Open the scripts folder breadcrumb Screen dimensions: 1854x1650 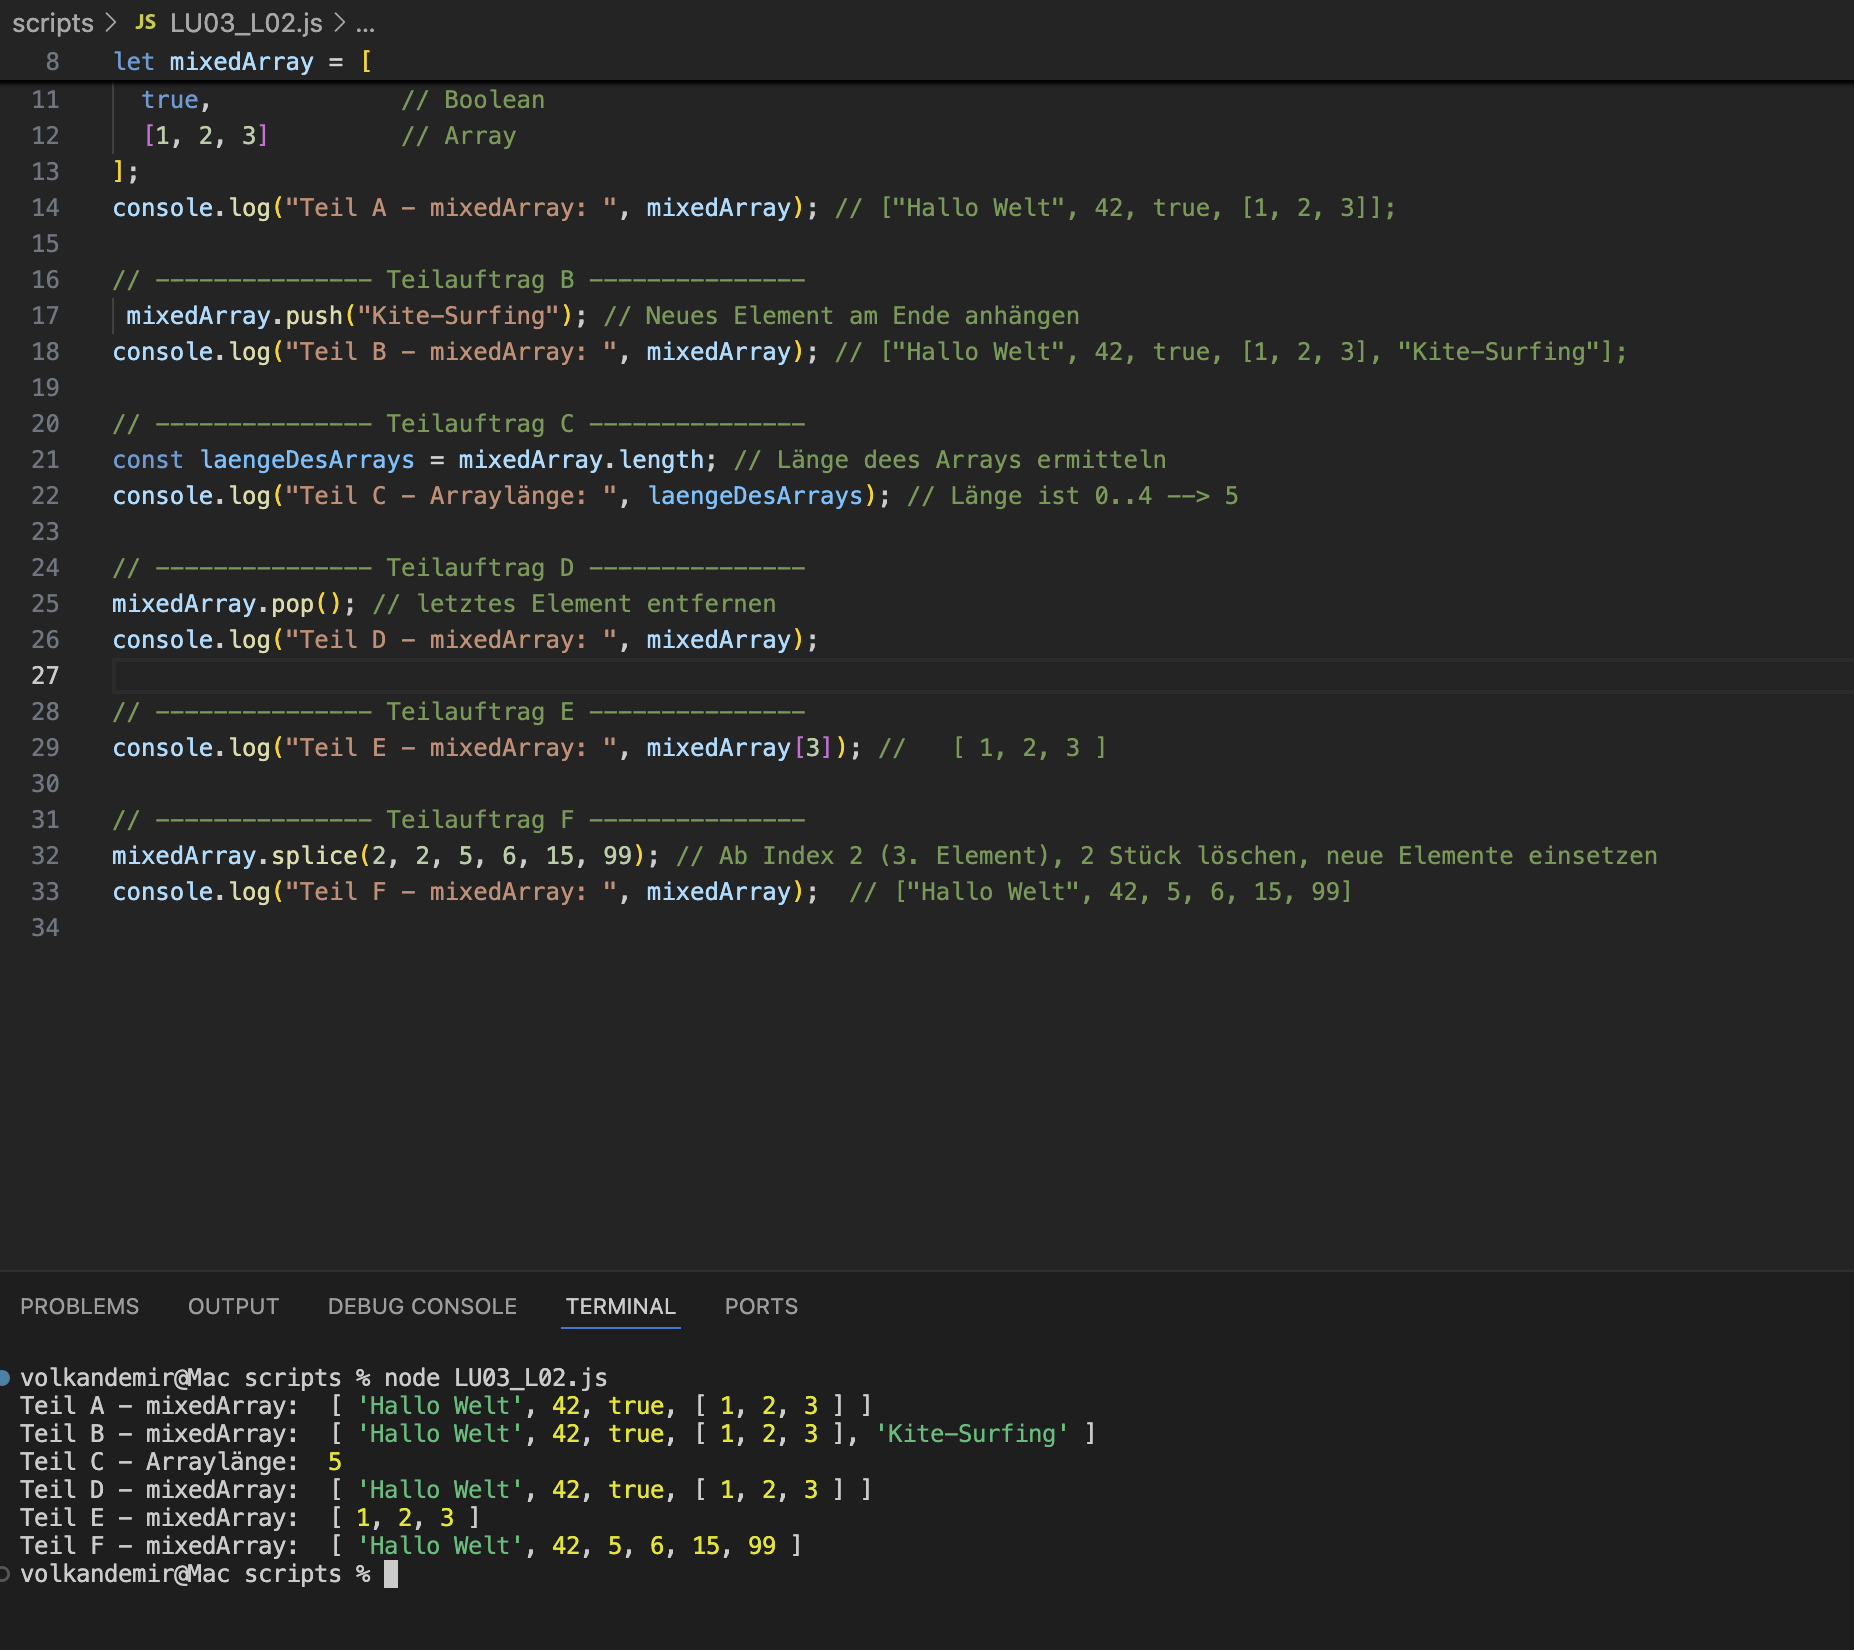pos(53,22)
